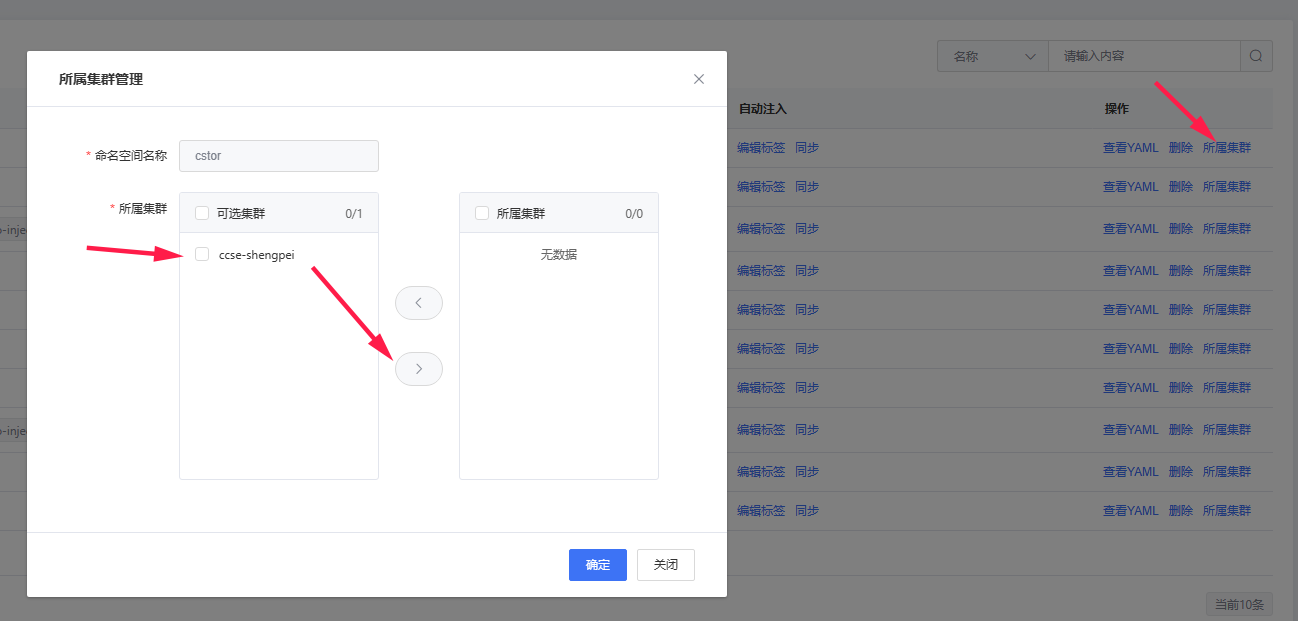Move selected clusters right with the > arrow
Image resolution: width=1298 pixels, height=621 pixels.
pos(419,369)
